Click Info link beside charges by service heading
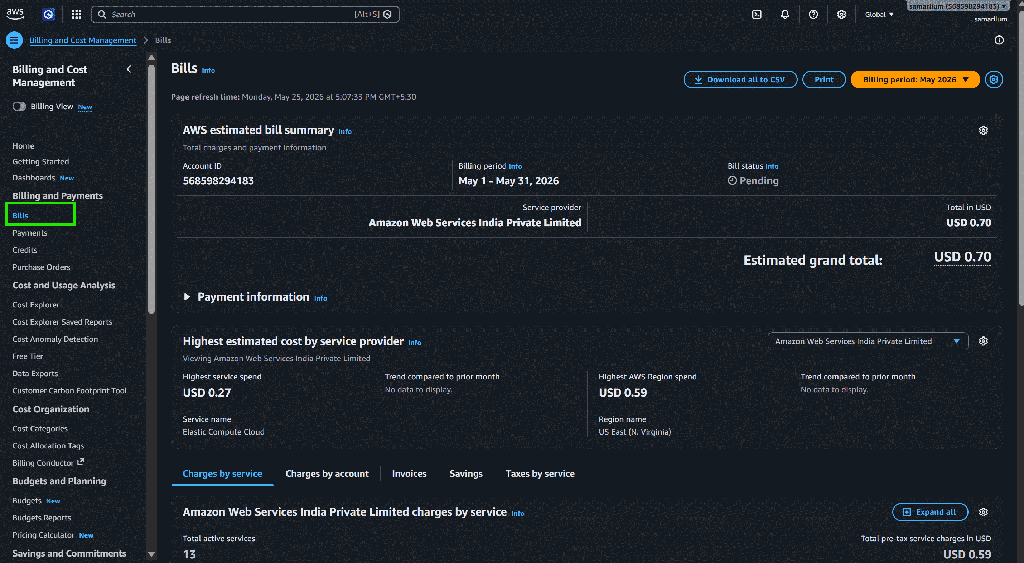The height and width of the screenshot is (563, 1024). [518, 513]
